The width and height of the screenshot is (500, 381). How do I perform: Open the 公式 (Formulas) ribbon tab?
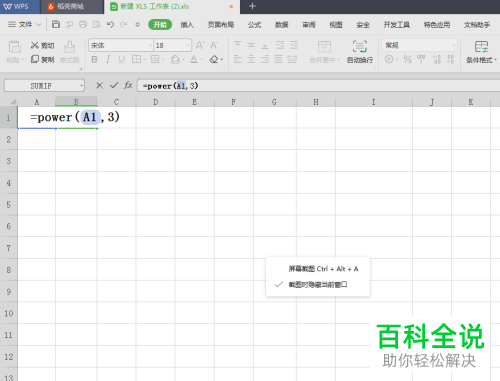coord(254,25)
